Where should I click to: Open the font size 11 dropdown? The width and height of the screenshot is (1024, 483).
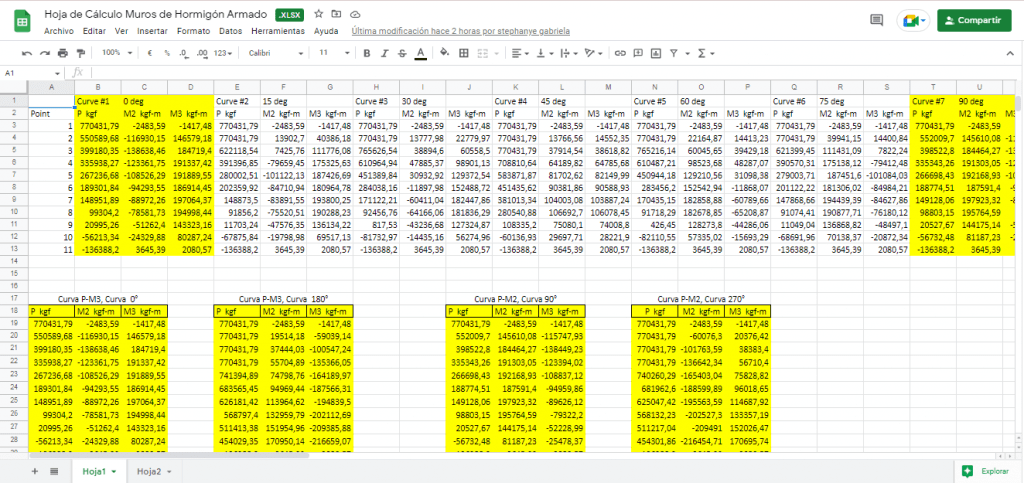334,53
